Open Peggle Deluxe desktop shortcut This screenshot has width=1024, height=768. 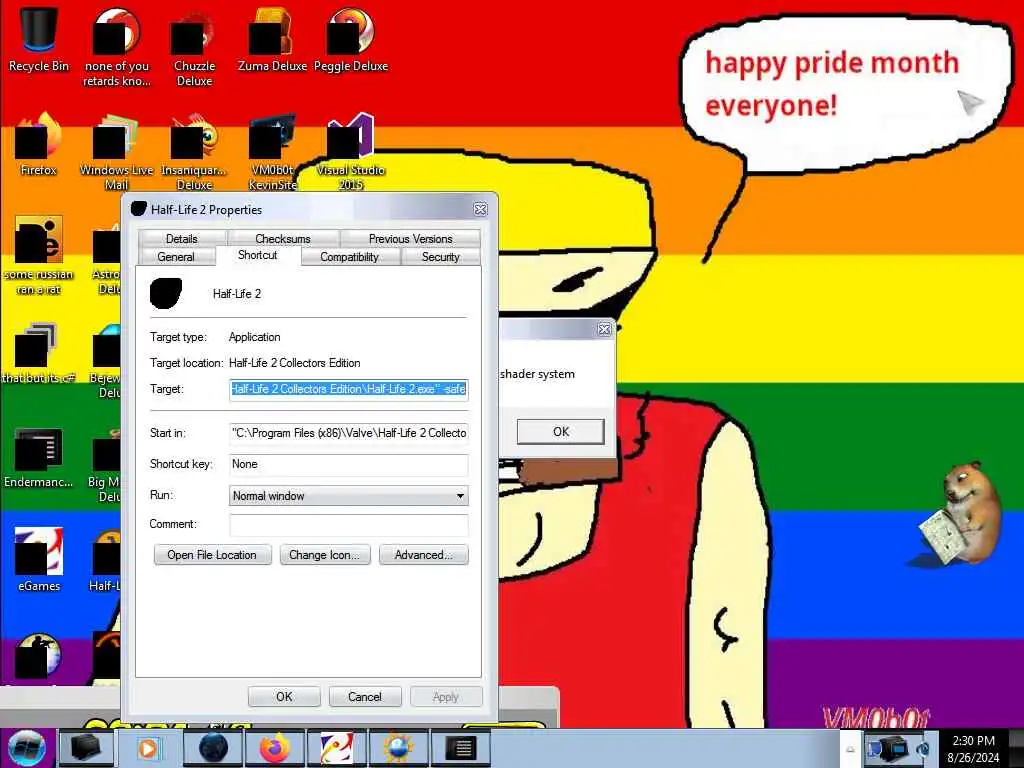pos(351,39)
